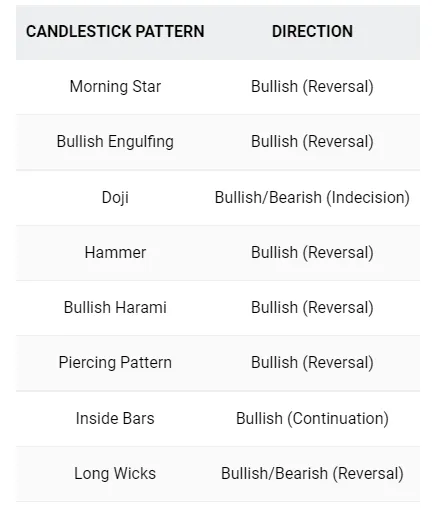Select Bullish (Continuation) direction text

[312, 418]
